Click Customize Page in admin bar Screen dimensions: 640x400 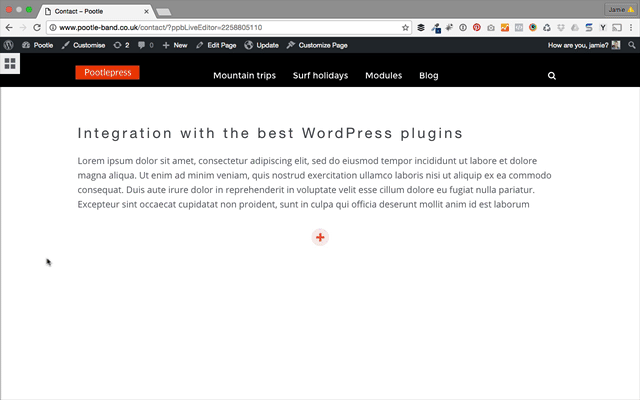(x=317, y=45)
